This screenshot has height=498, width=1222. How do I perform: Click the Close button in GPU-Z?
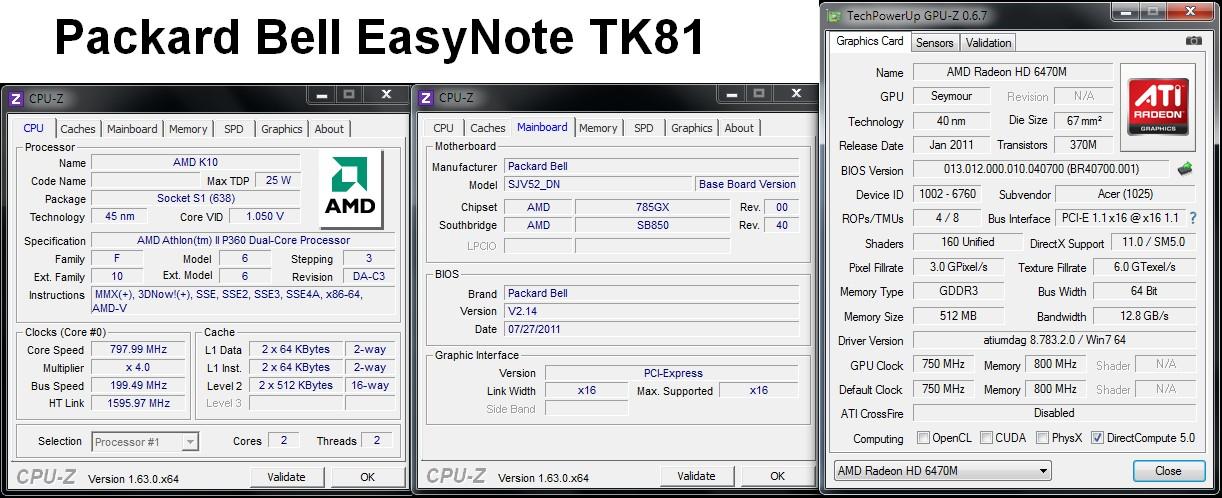pyautogui.click(x=1168, y=471)
